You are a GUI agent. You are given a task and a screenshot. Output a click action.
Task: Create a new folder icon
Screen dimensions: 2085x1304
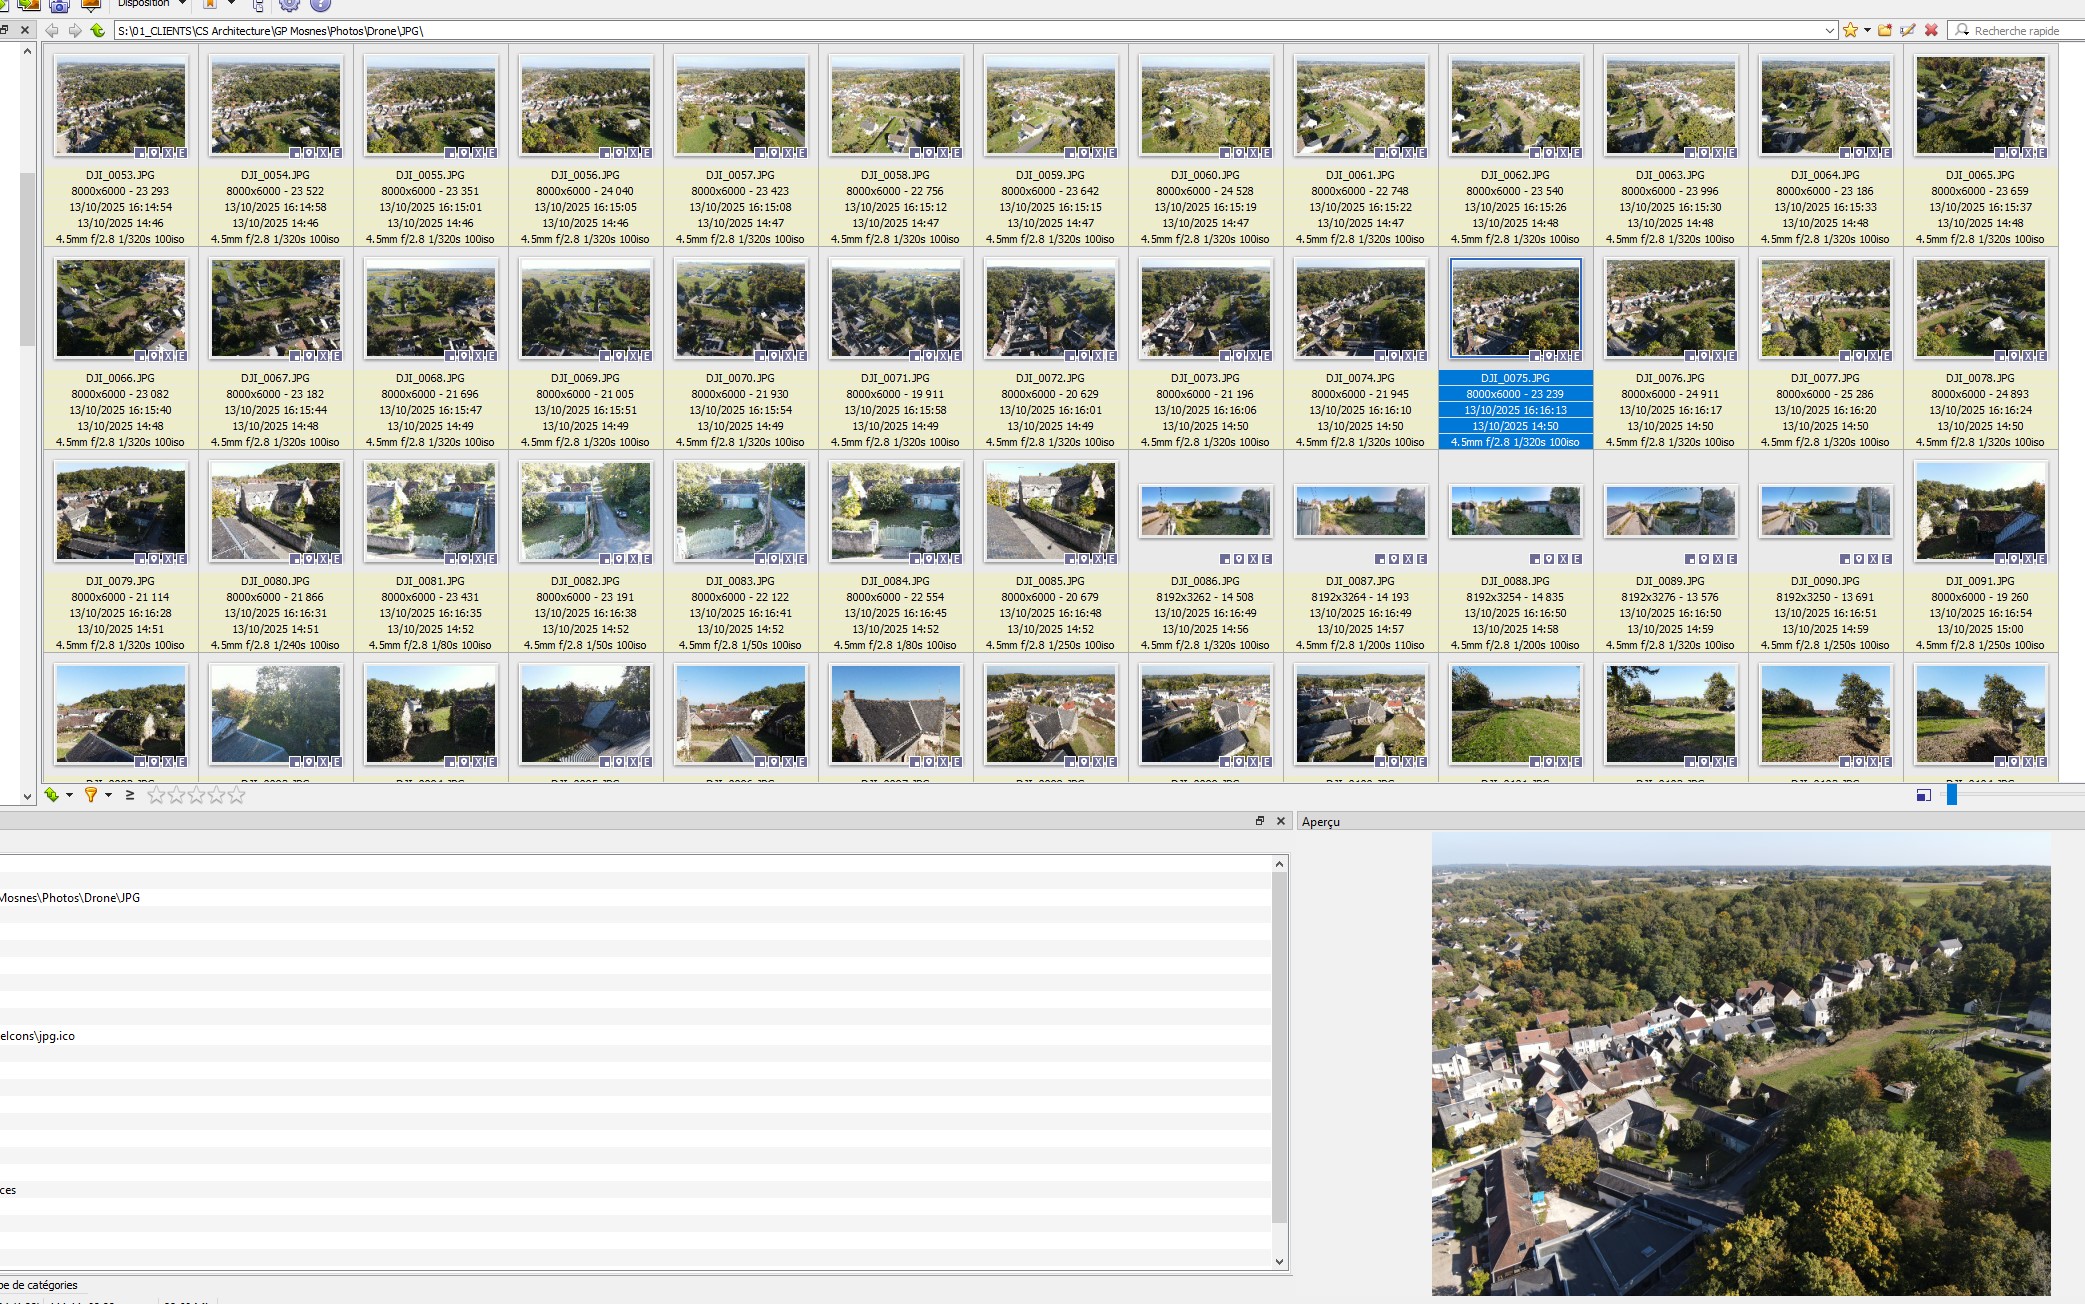[1885, 31]
